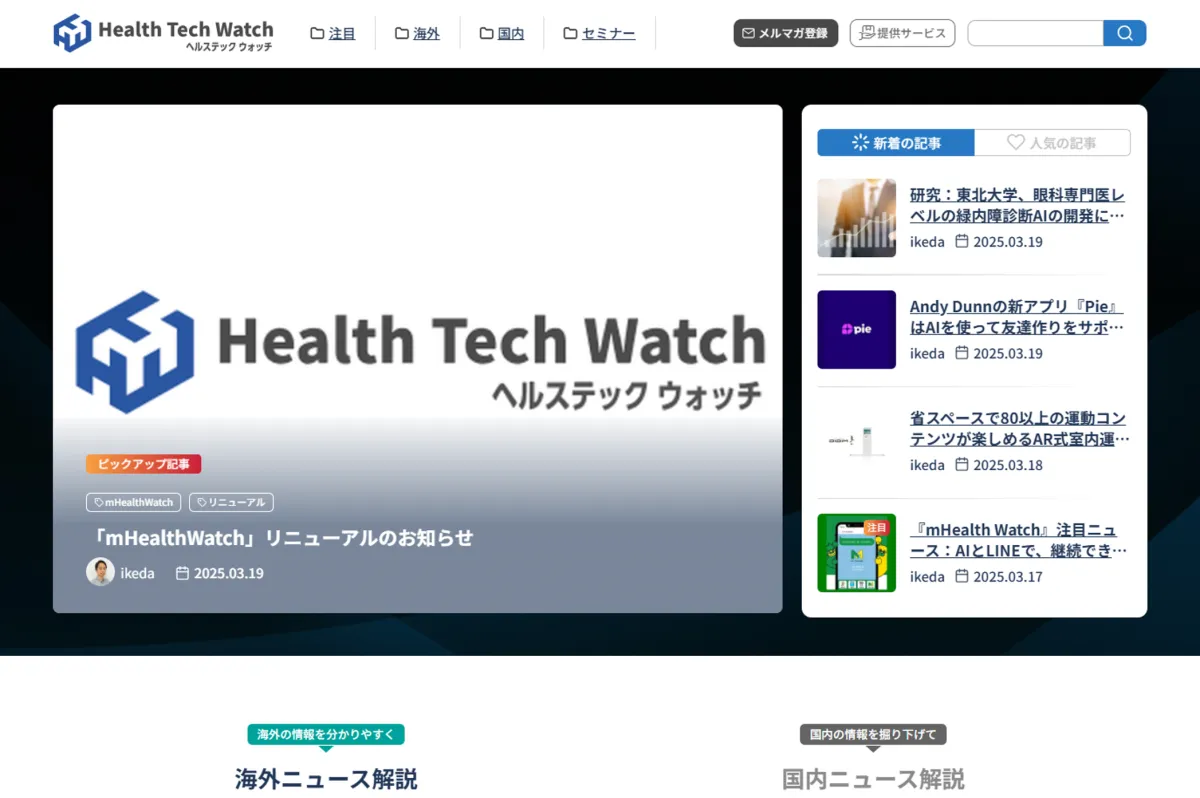Image resolution: width=1200 pixels, height=798 pixels.
Task: Open the 東北大学 緑内障診断AI article link
Action: tap(1017, 205)
